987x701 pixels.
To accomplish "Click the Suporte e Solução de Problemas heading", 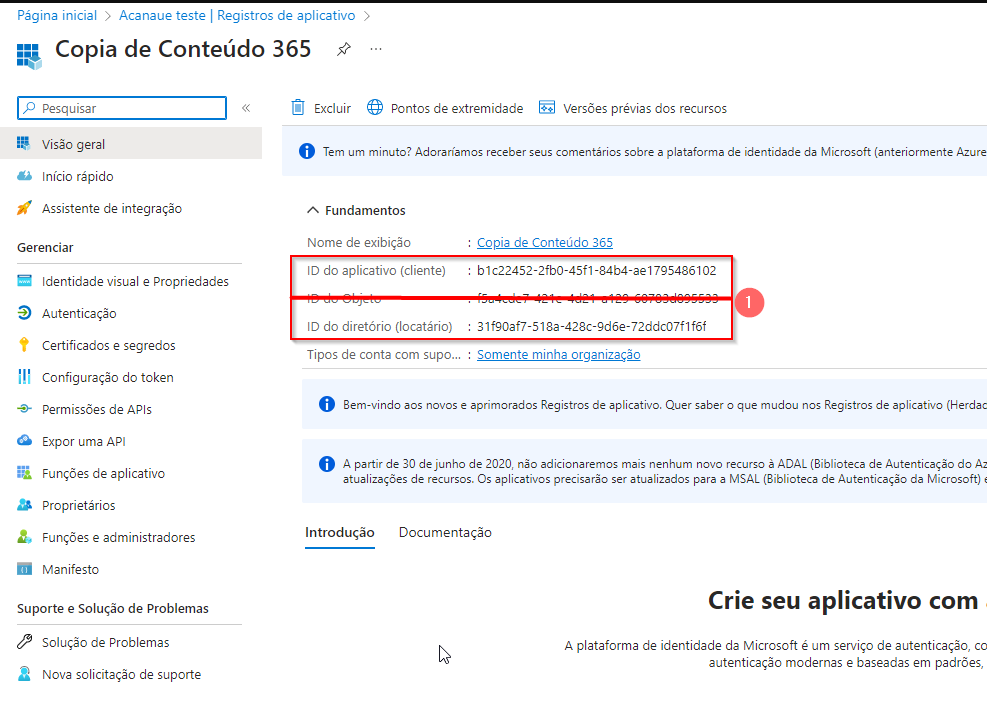I will [113, 608].
